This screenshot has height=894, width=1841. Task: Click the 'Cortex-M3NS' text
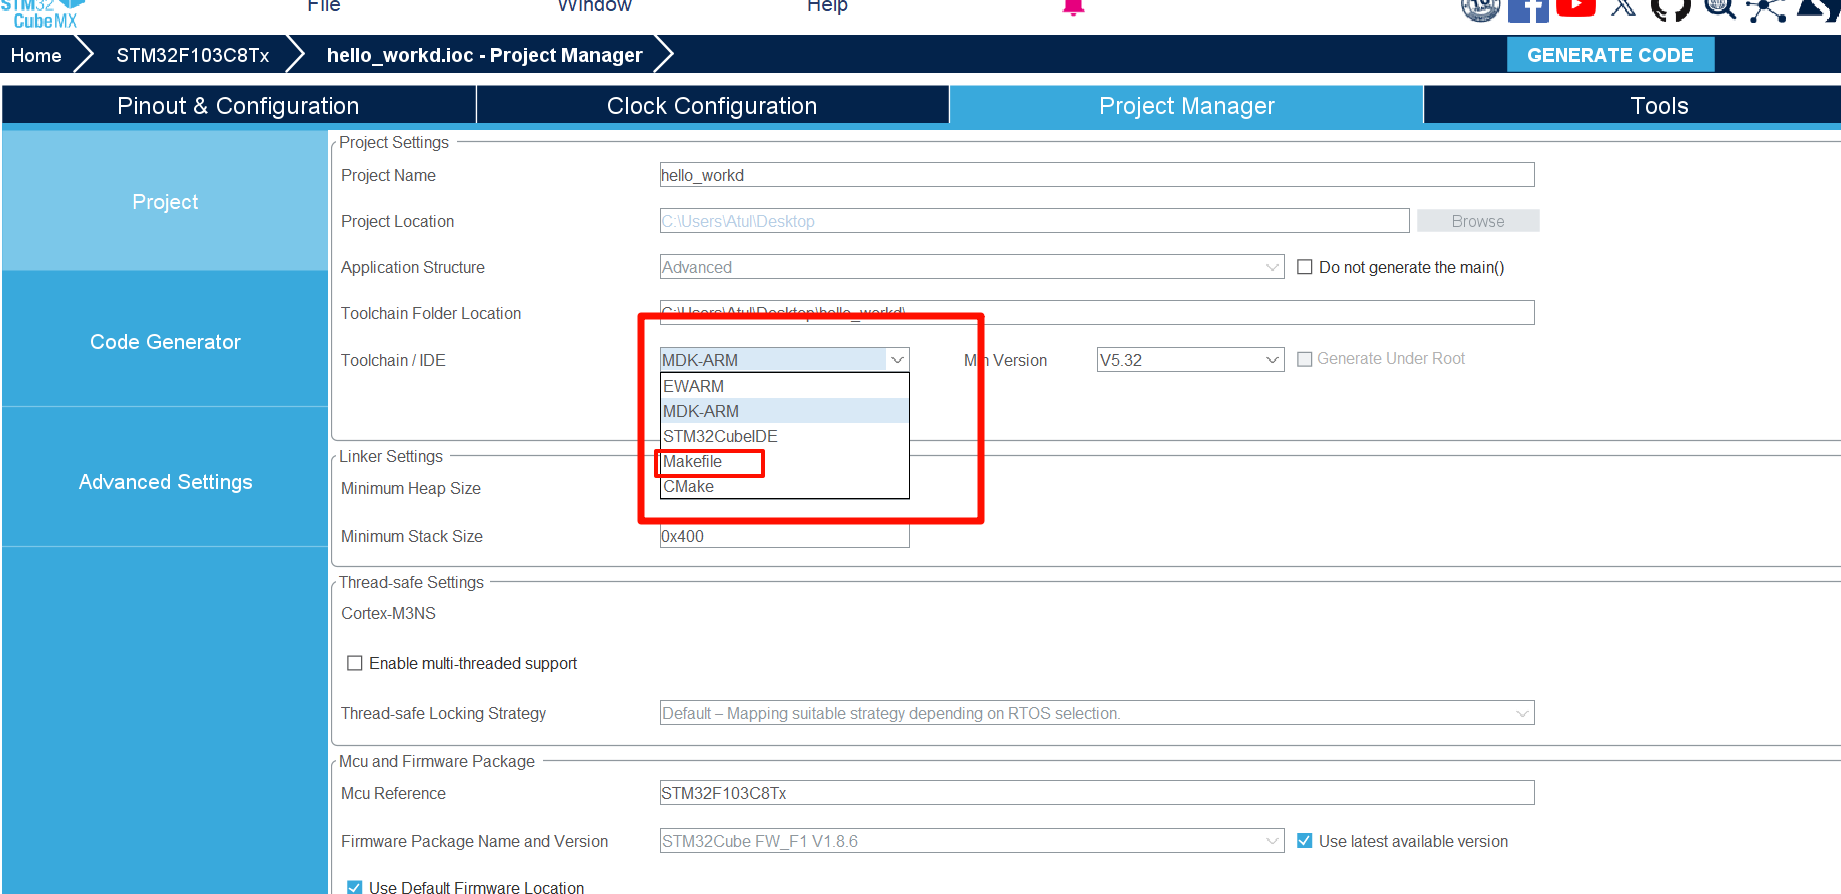point(388,613)
